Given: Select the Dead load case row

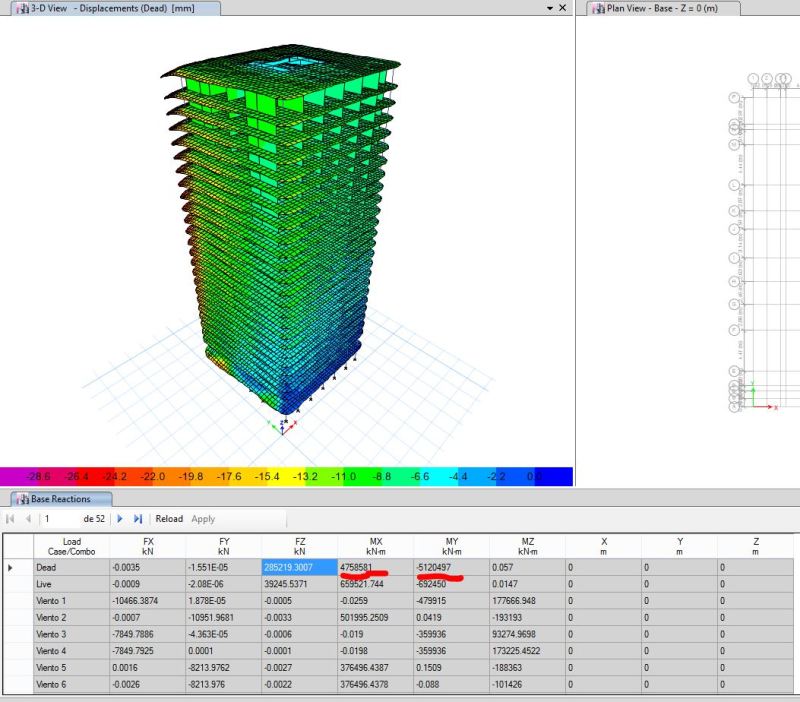Looking at the screenshot, I should [398, 567].
